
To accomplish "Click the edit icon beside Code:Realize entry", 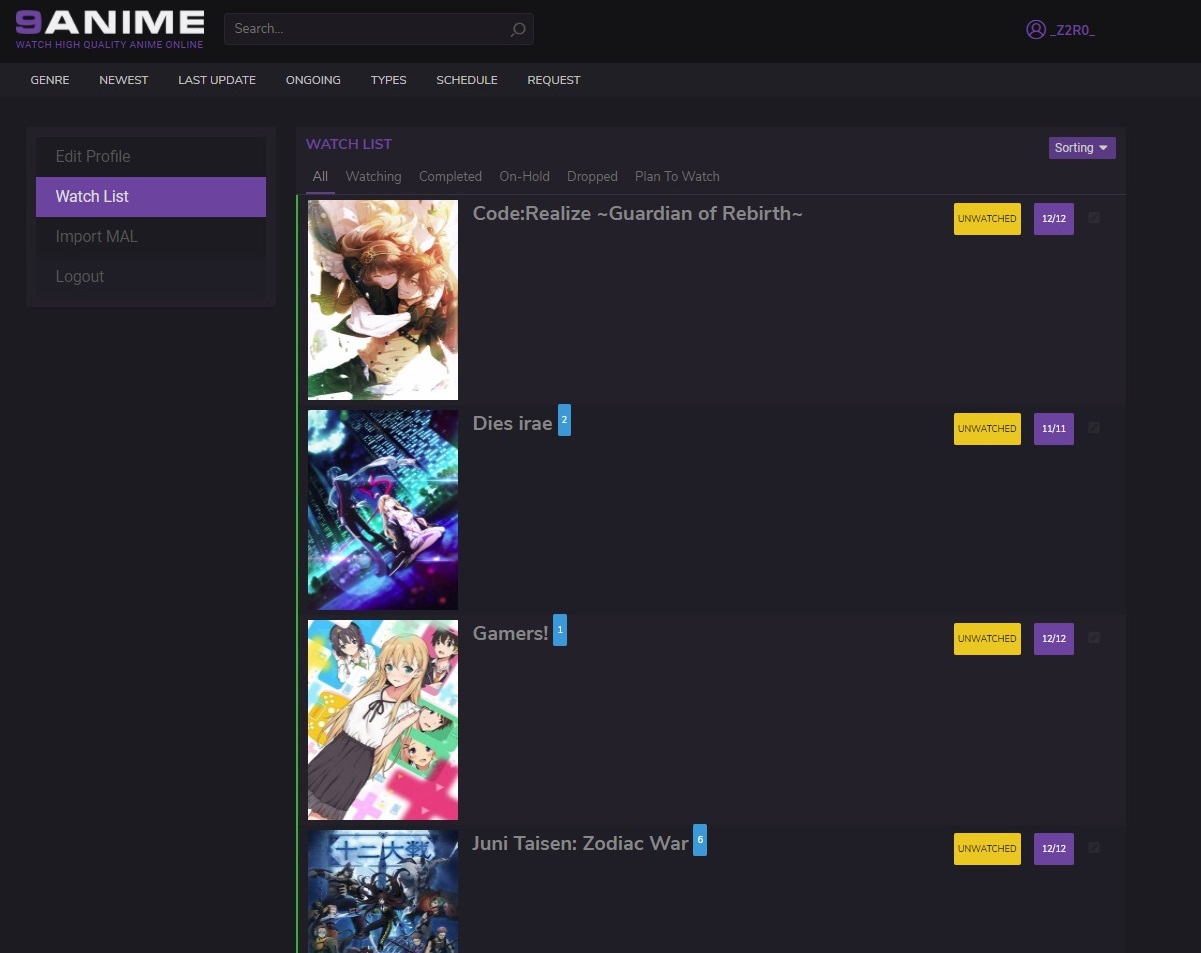I will [x=1094, y=217].
